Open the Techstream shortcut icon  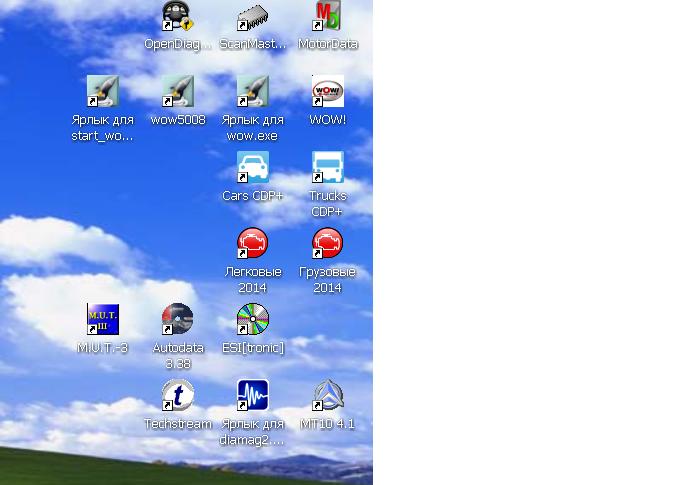(x=178, y=395)
